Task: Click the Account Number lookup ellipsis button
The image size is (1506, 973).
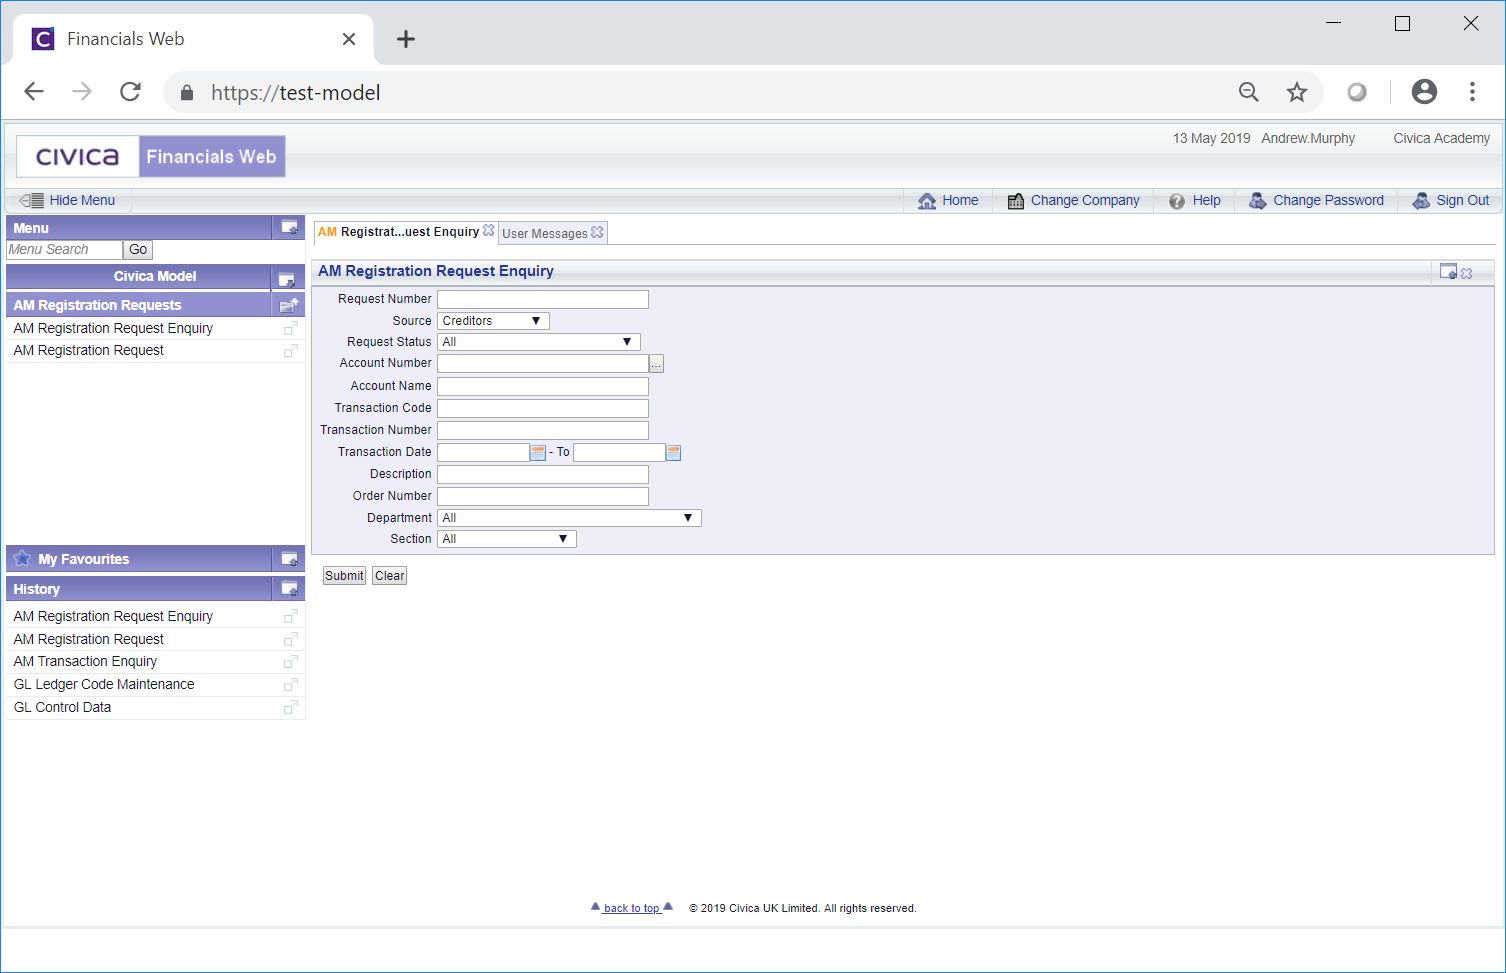Action: pos(656,364)
